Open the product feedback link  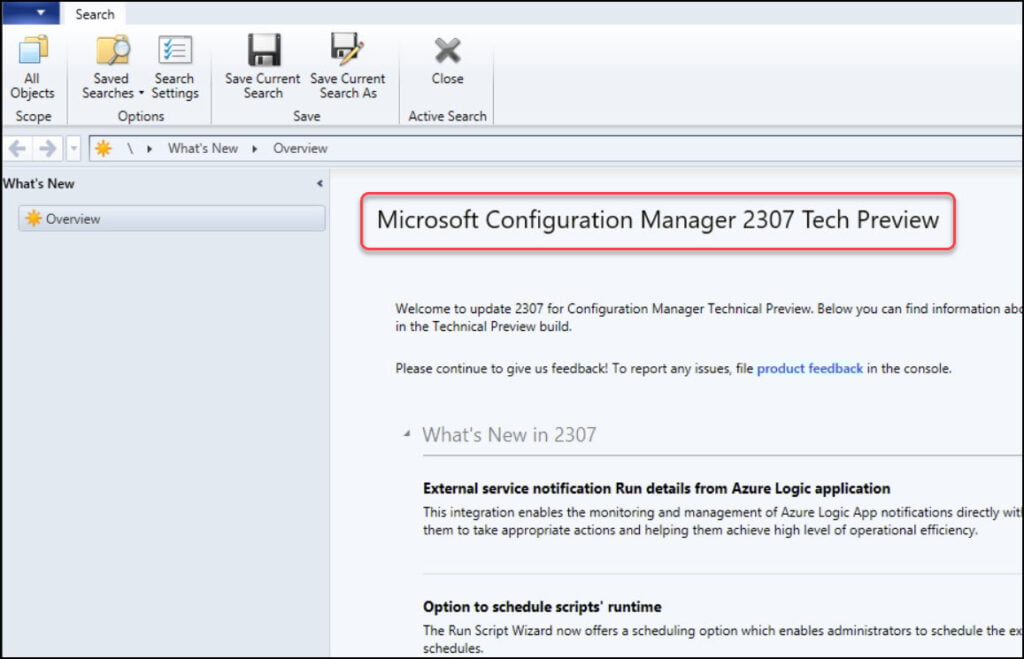[810, 368]
